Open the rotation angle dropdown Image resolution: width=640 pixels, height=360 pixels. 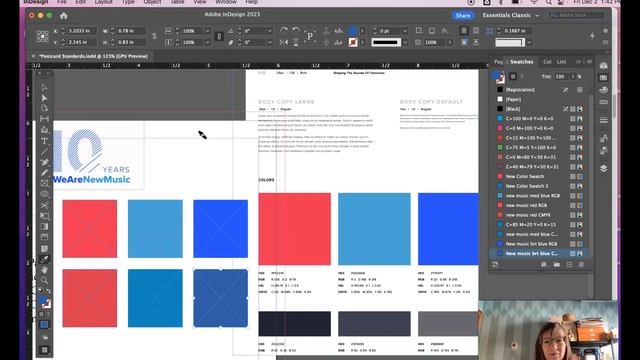click(269, 31)
